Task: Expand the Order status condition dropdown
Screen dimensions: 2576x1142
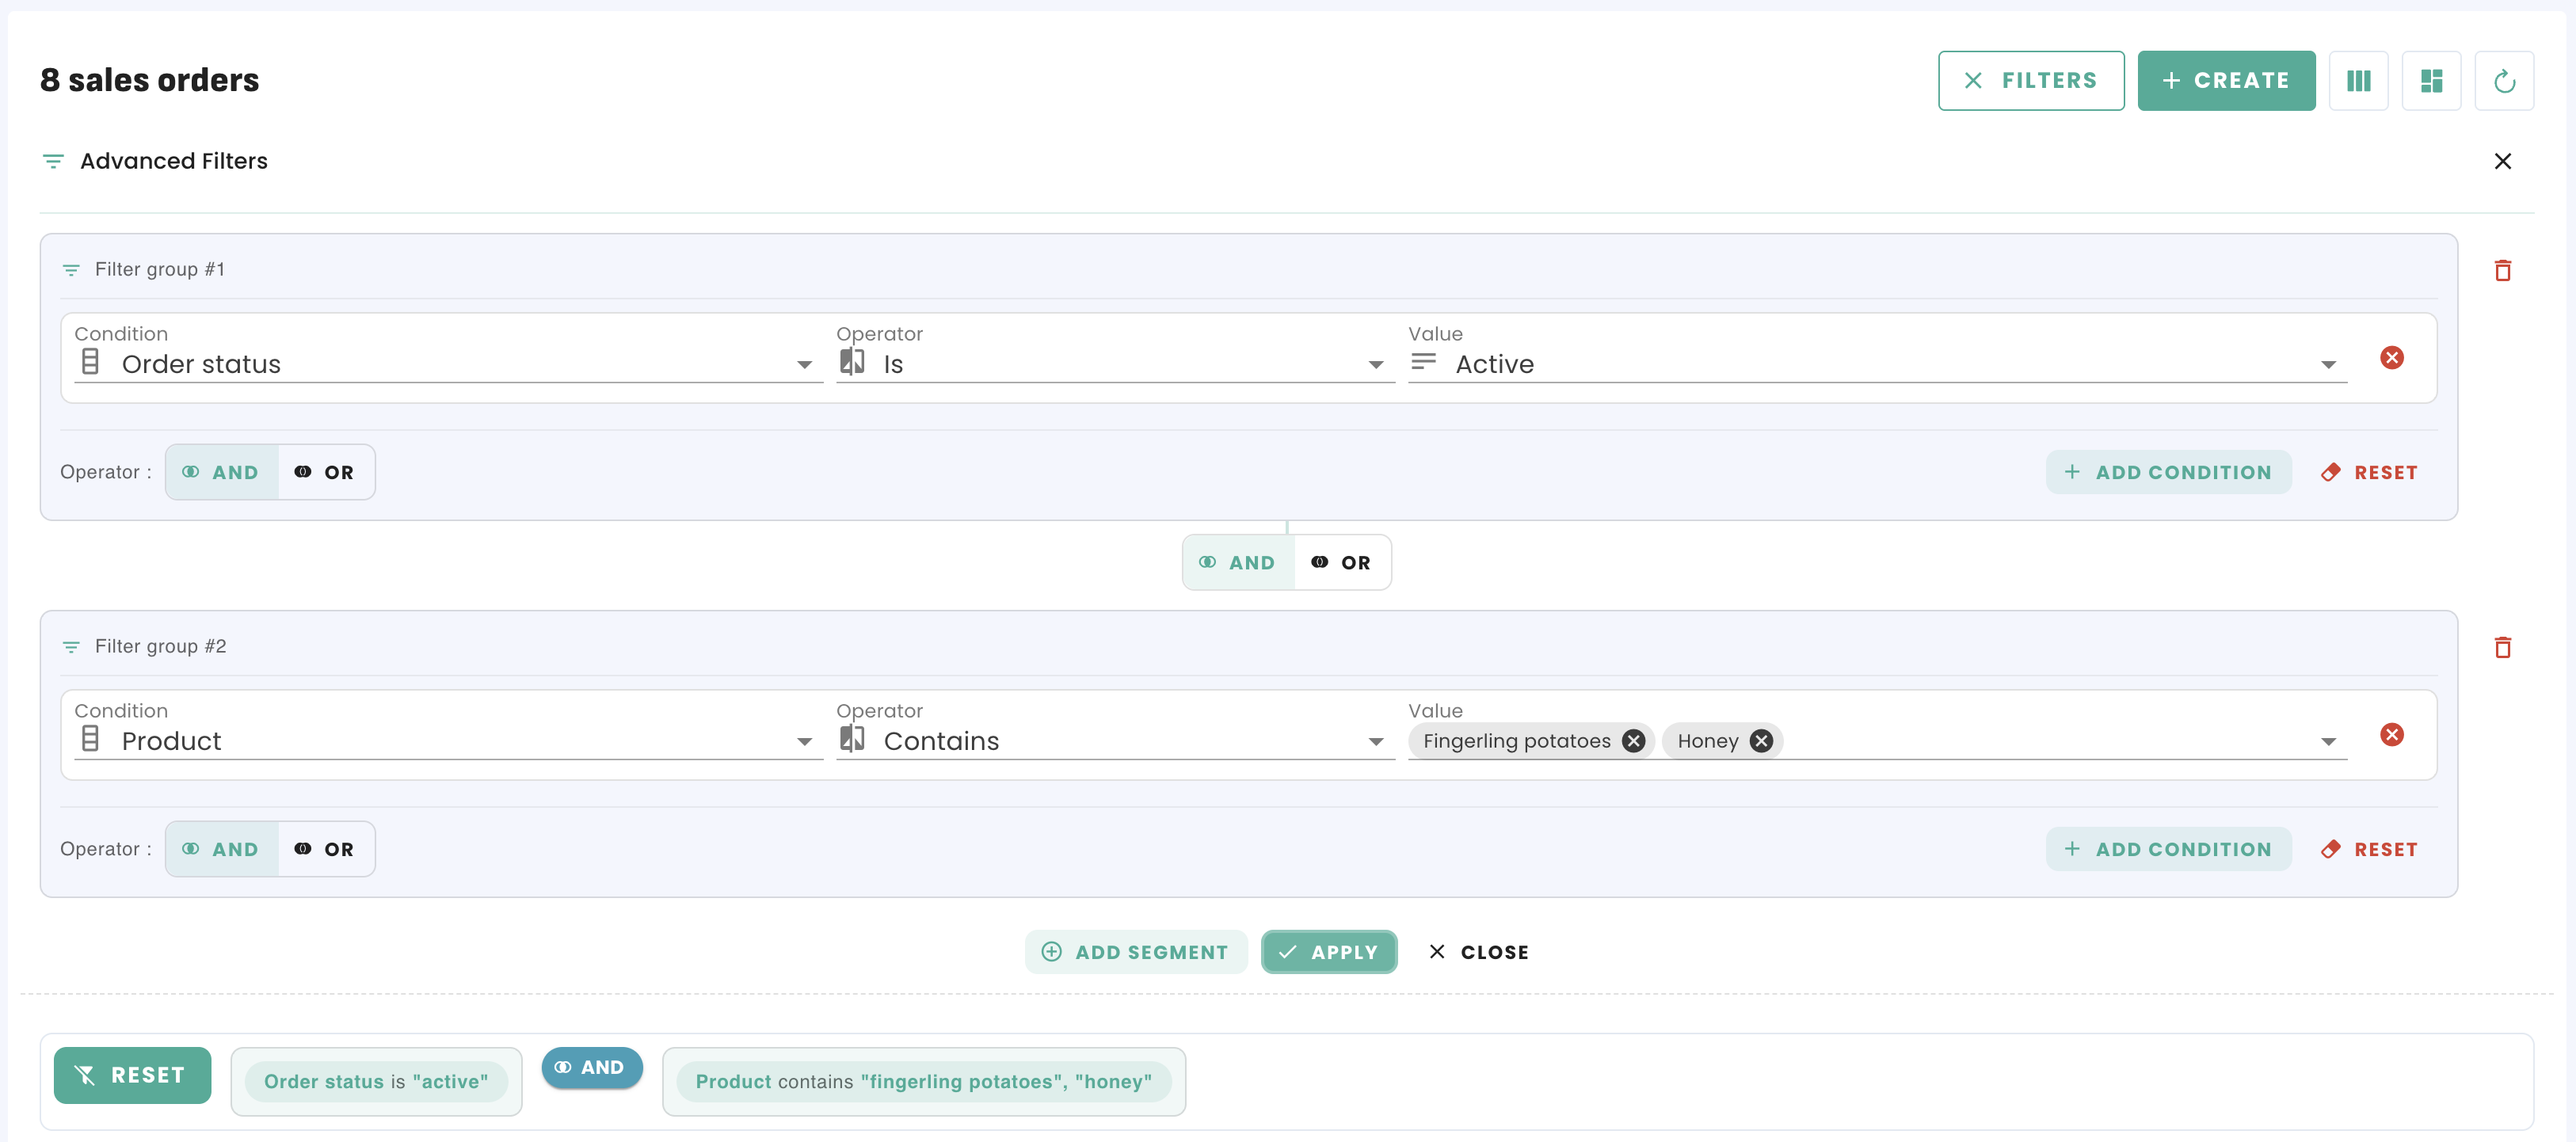Action: pyautogui.click(x=804, y=365)
